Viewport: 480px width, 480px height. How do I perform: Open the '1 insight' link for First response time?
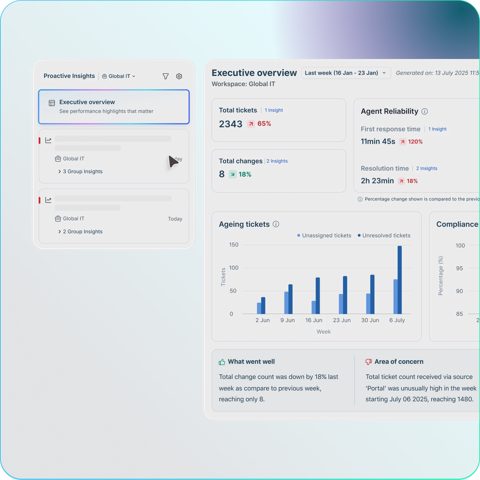pyautogui.click(x=437, y=129)
